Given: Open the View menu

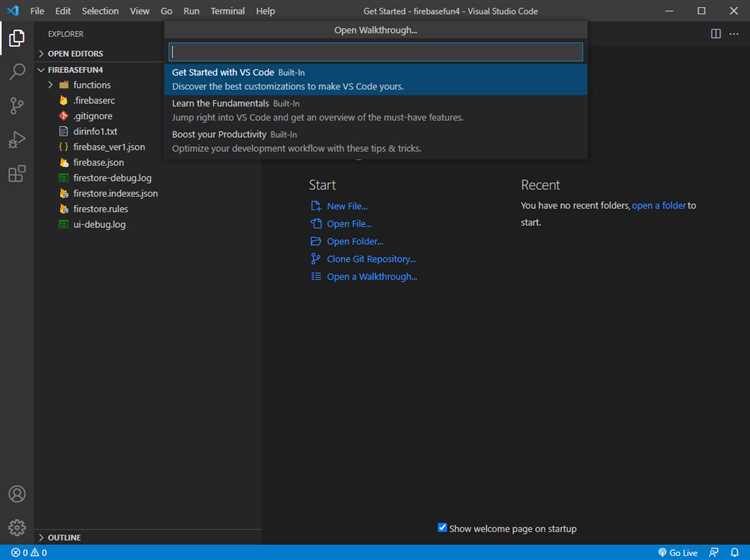Looking at the screenshot, I should point(140,11).
